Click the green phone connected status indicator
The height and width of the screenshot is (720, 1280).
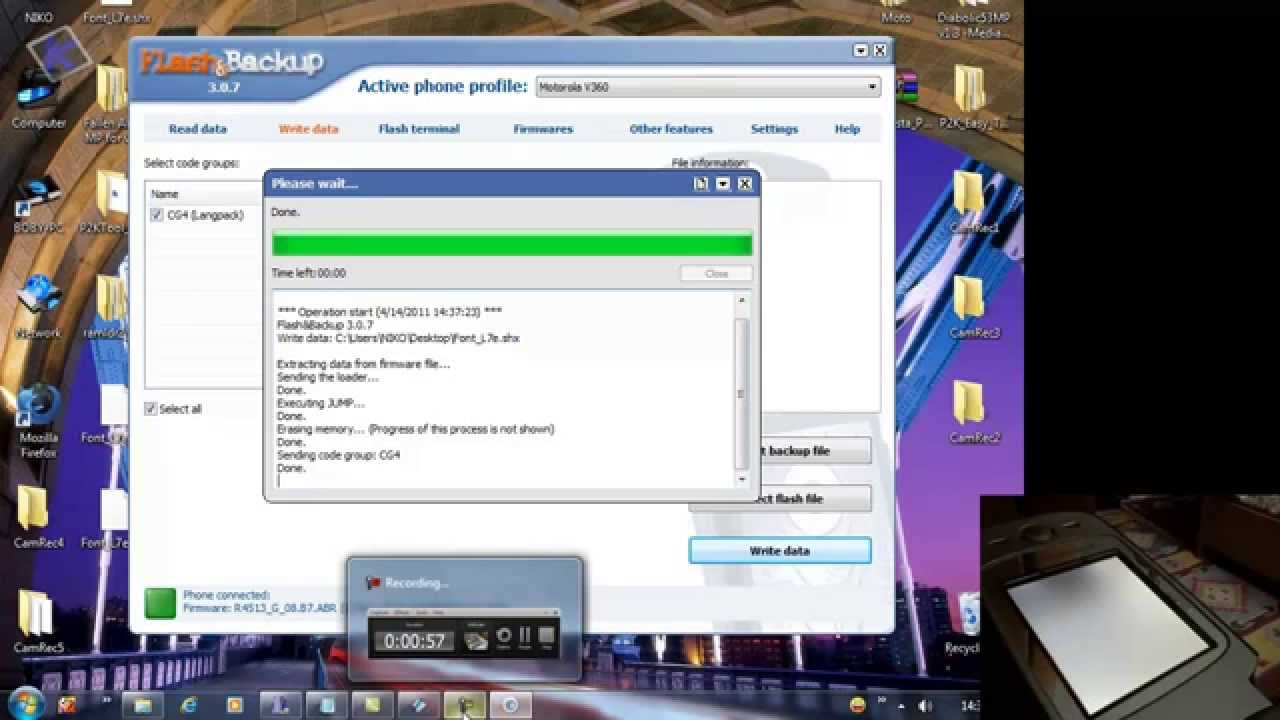(160, 603)
